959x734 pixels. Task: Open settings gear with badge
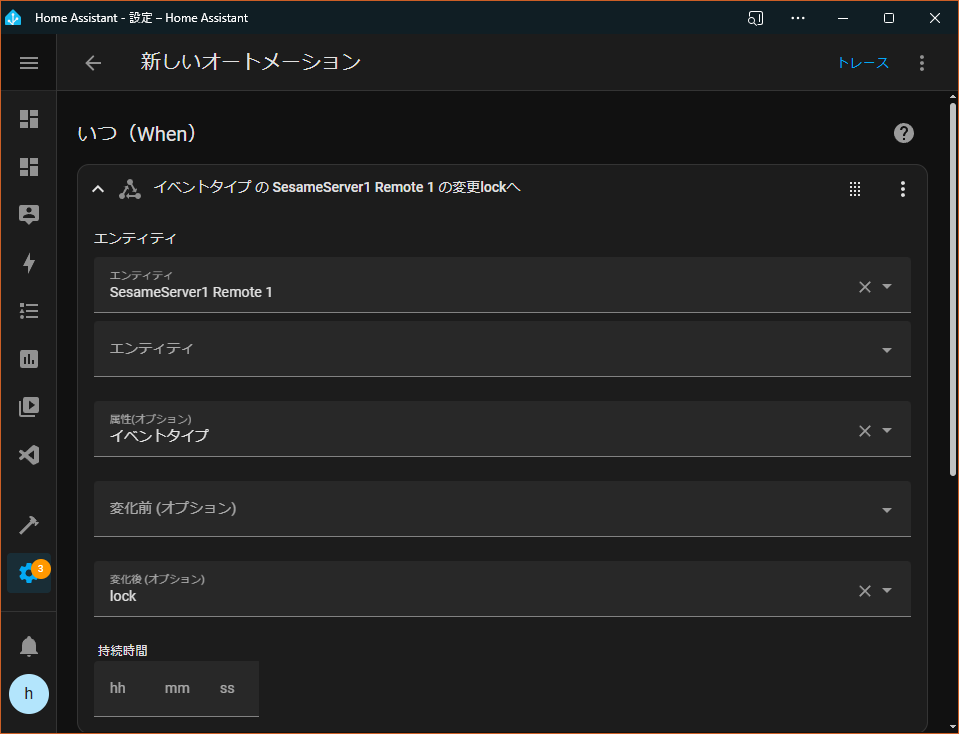pyautogui.click(x=29, y=573)
